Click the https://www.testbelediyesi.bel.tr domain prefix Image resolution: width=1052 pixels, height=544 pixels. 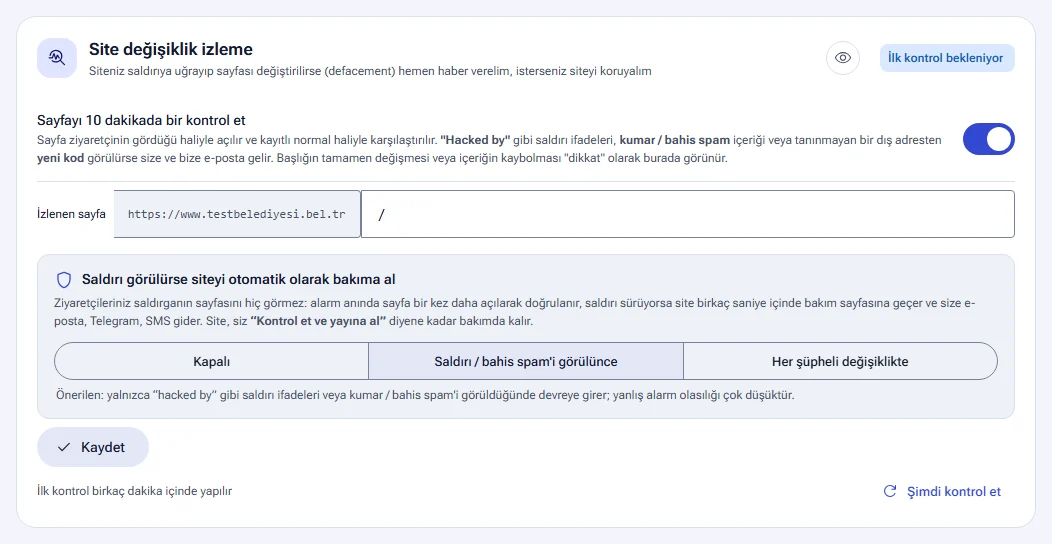click(x=237, y=215)
